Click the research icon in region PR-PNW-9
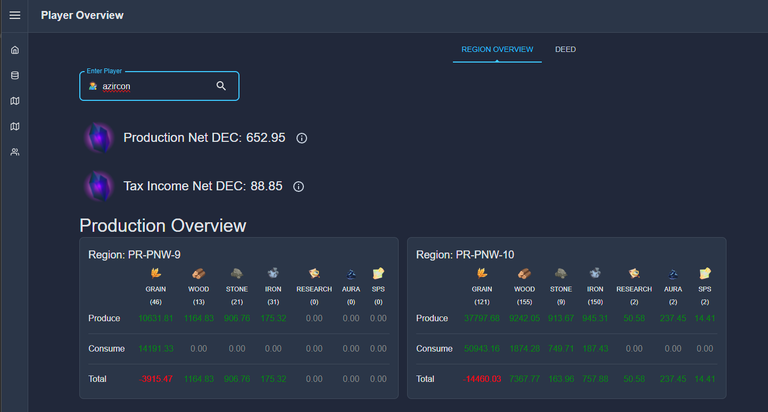Viewport: 768px width, 412px height. pyautogui.click(x=314, y=273)
